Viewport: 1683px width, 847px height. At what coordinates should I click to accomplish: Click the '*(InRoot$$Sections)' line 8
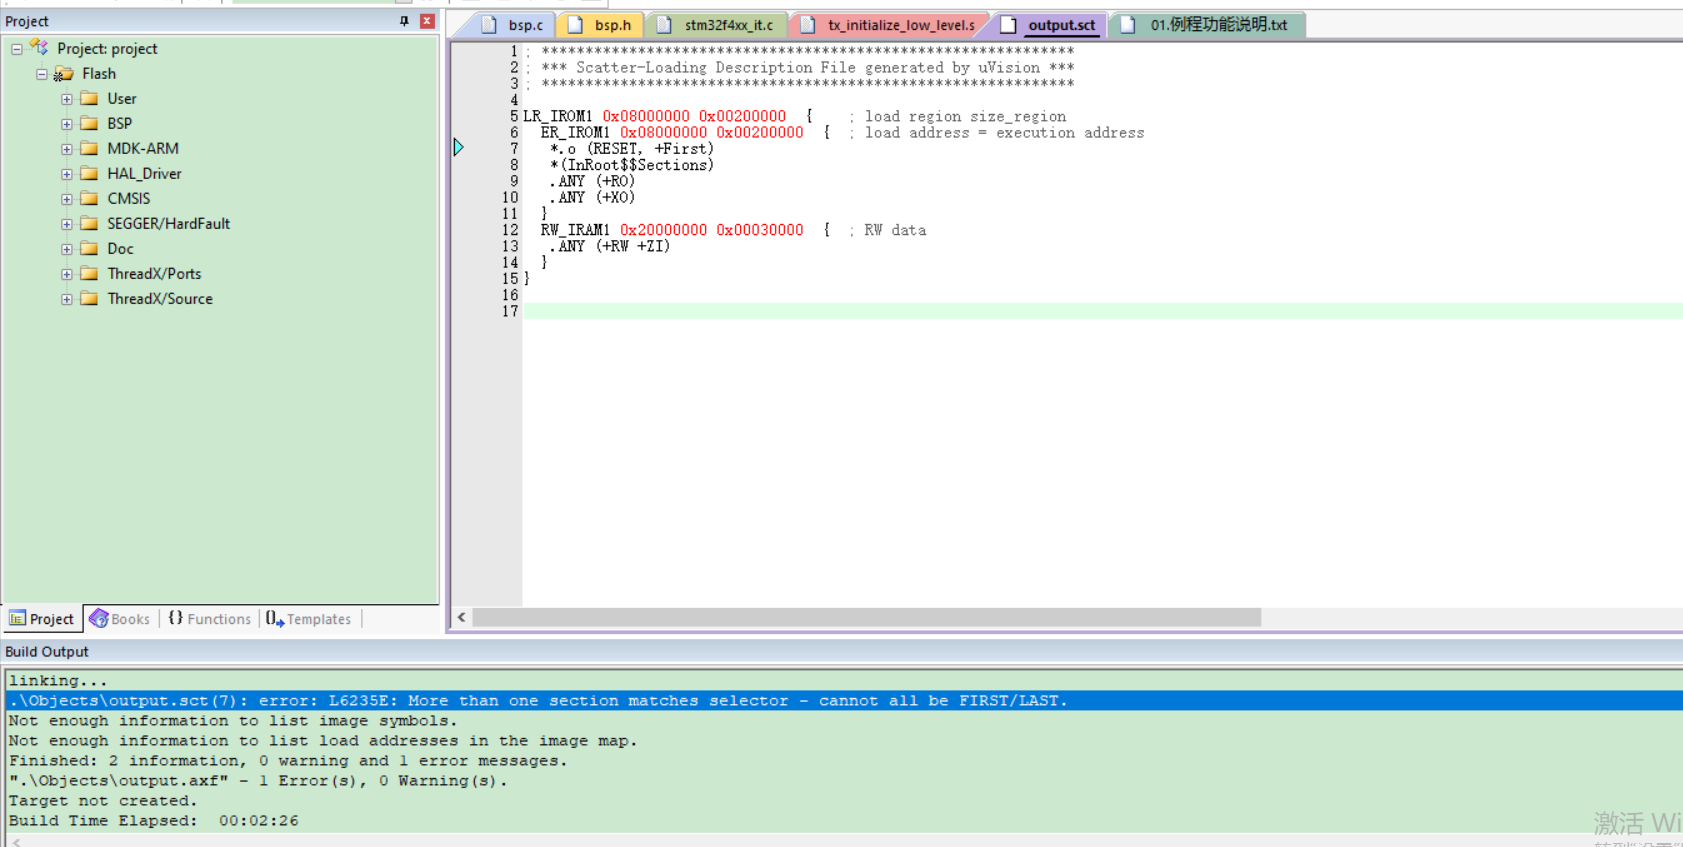[x=632, y=165]
